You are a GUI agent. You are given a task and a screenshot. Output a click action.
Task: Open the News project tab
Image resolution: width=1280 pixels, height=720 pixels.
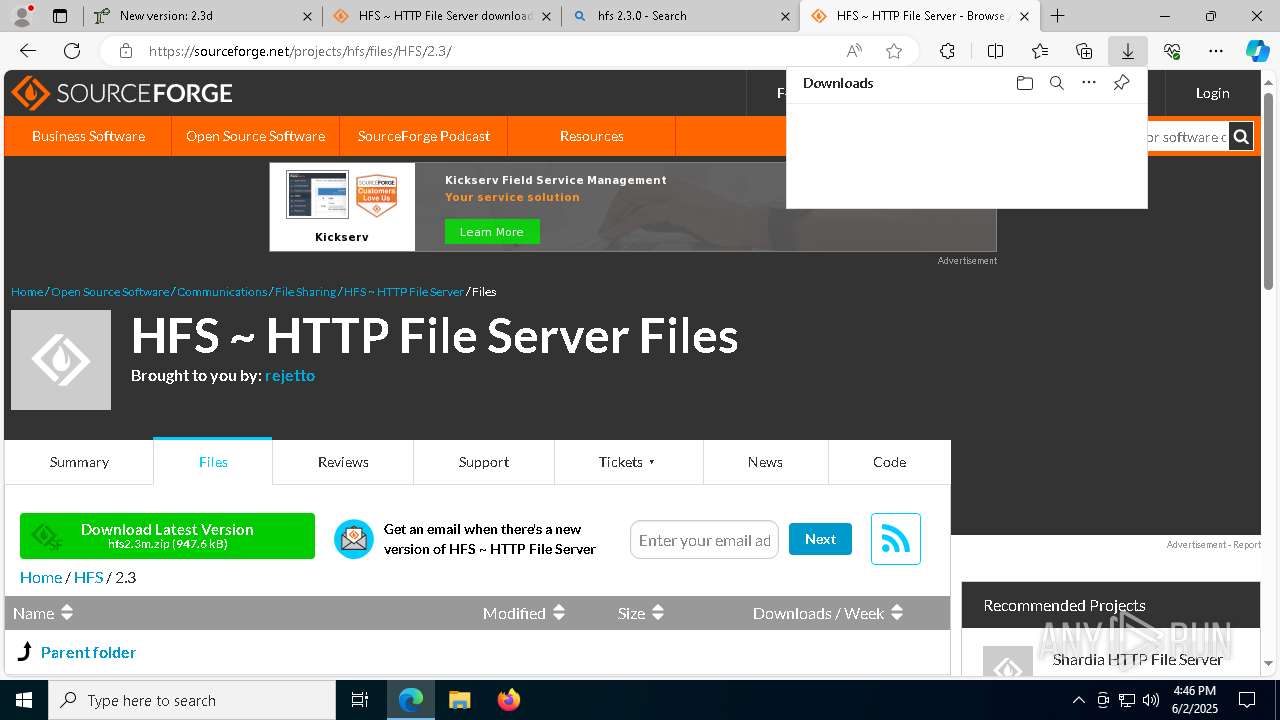click(765, 462)
